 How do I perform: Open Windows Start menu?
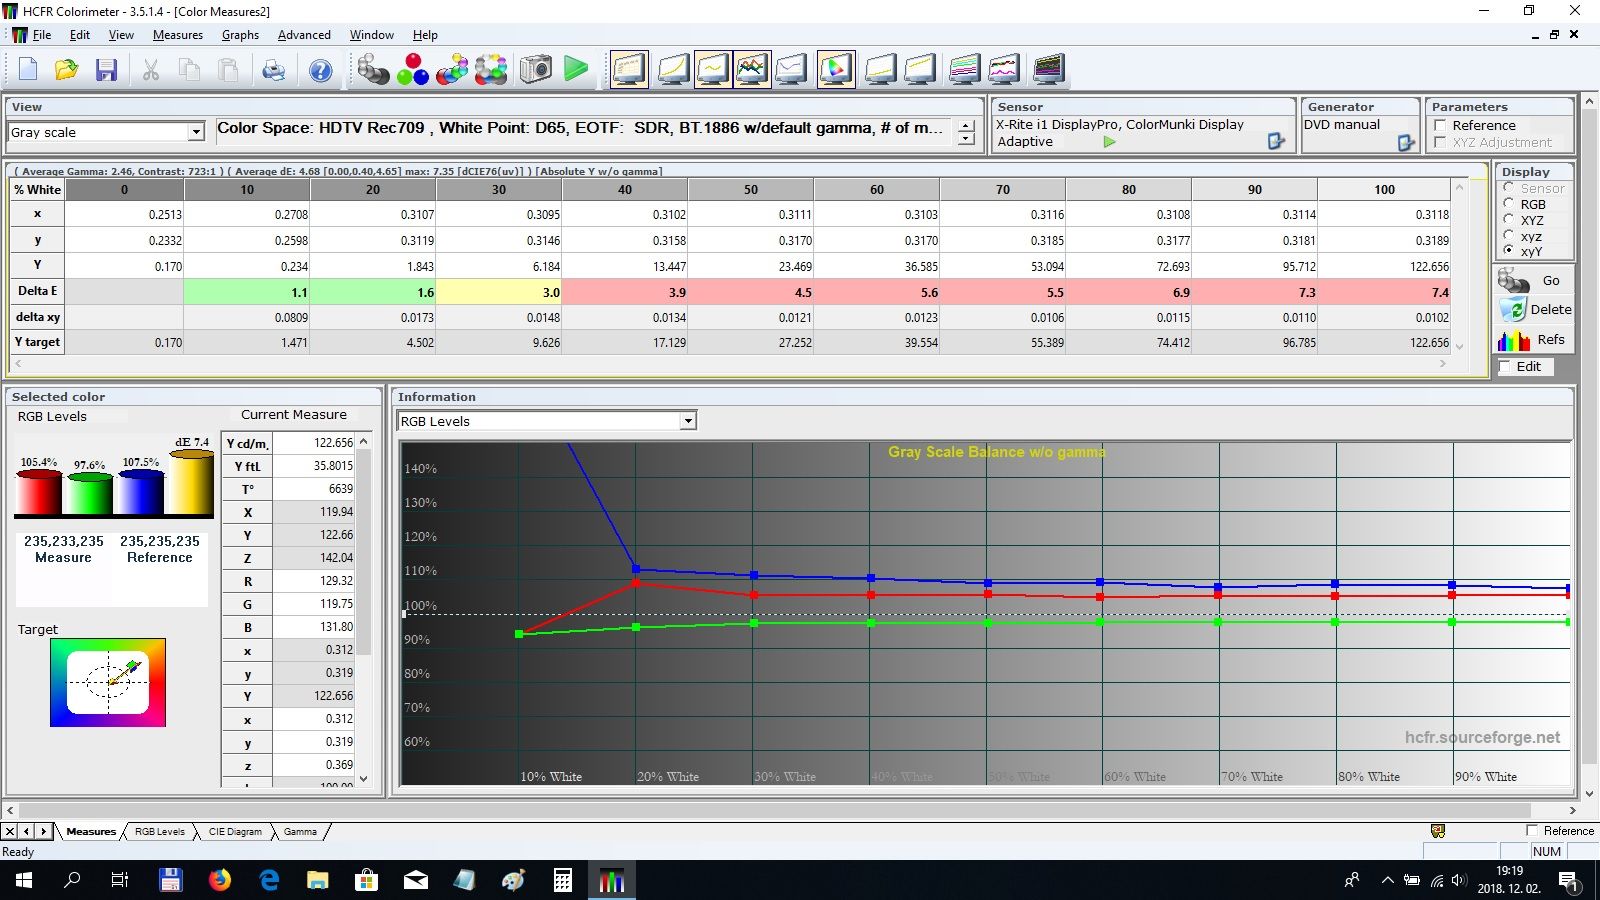(x=24, y=880)
